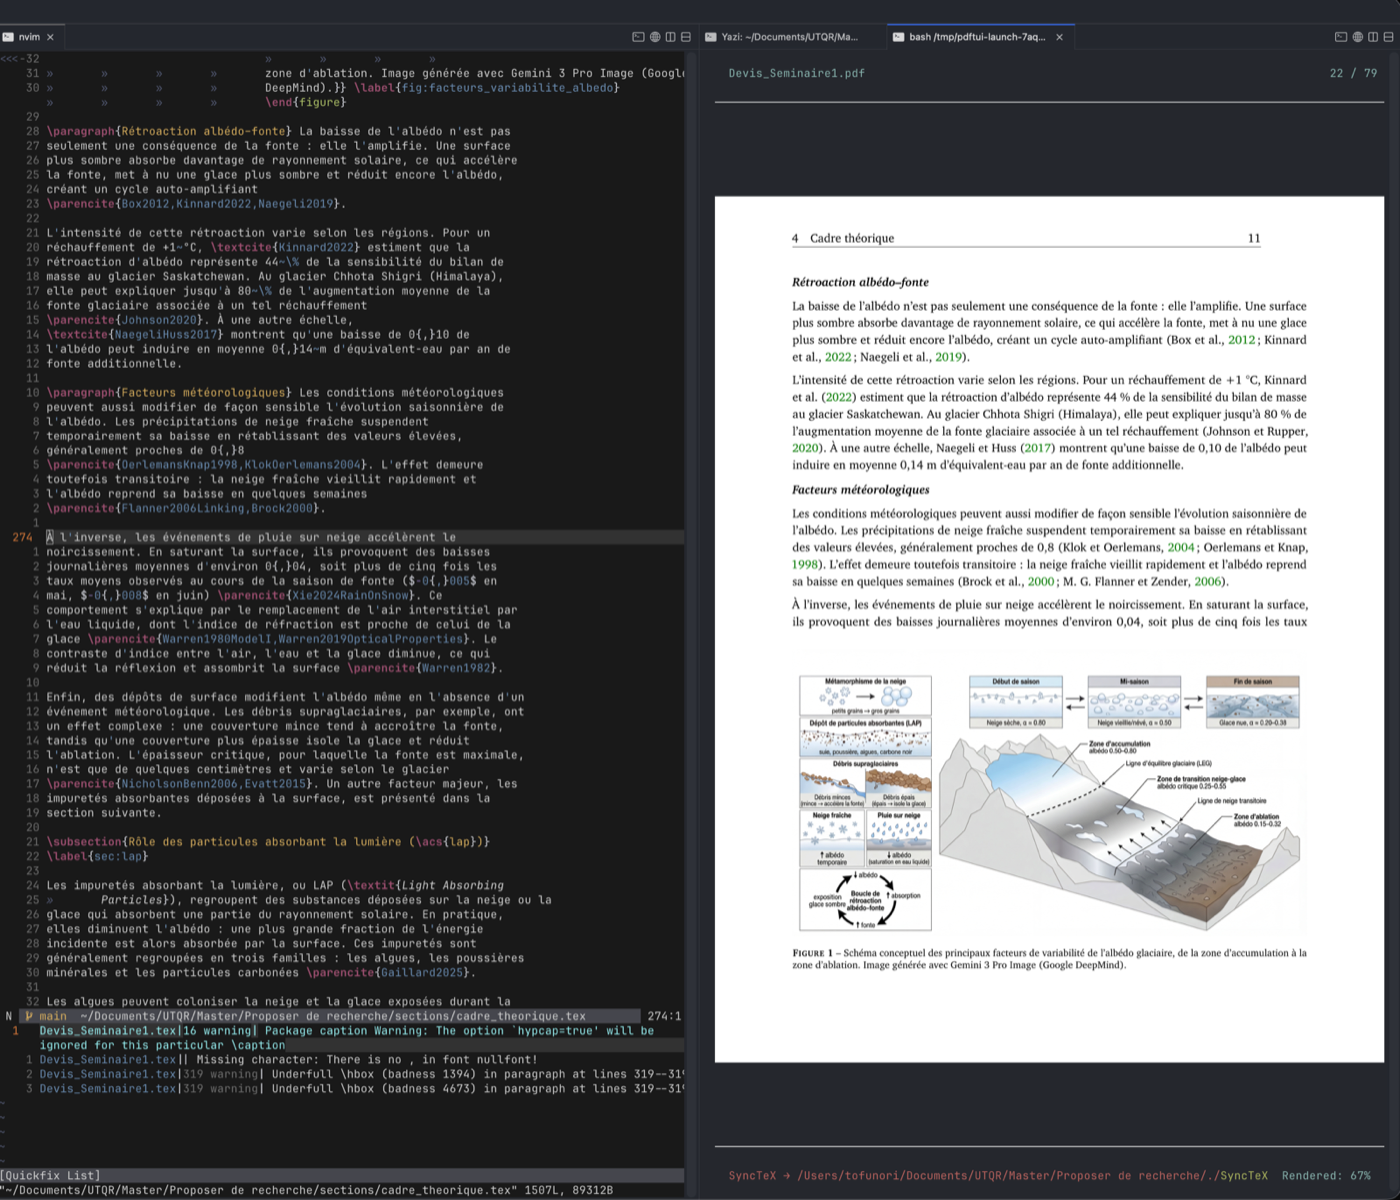
Task: Open citation link 2019 after Naegeli et al.
Action: click(x=948, y=357)
